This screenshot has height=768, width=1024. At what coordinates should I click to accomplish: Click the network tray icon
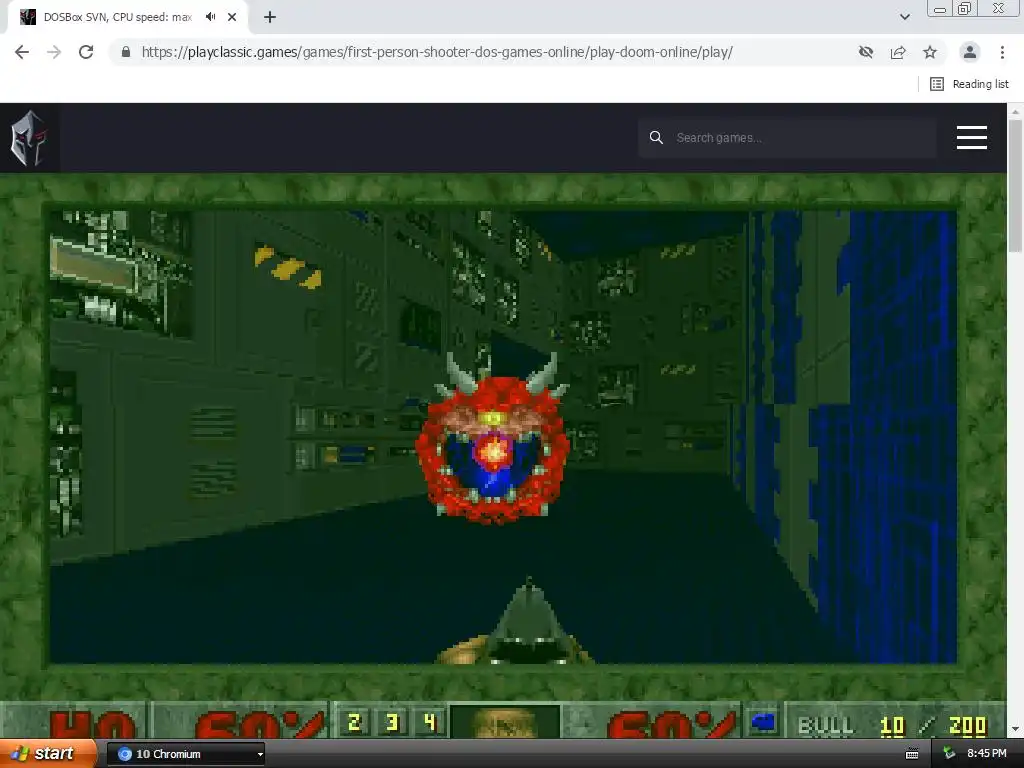(950, 754)
